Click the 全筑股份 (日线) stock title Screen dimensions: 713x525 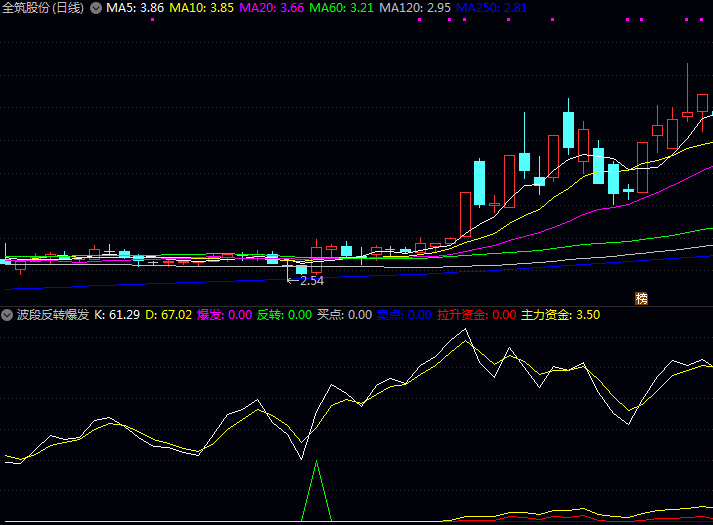[x=43, y=8]
